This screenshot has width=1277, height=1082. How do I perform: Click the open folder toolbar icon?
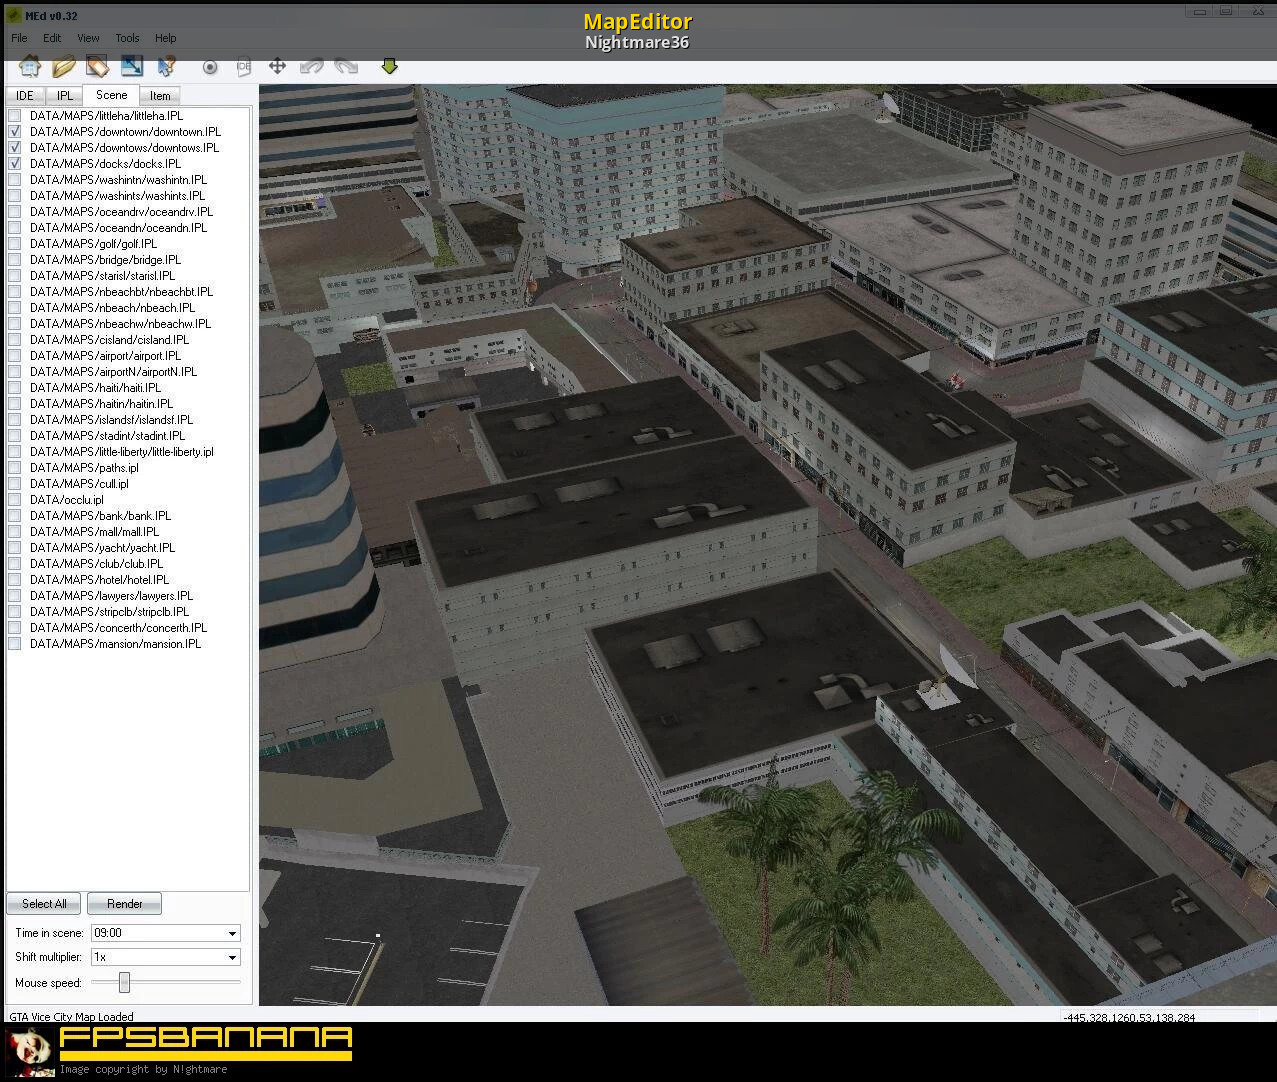click(64, 67)
